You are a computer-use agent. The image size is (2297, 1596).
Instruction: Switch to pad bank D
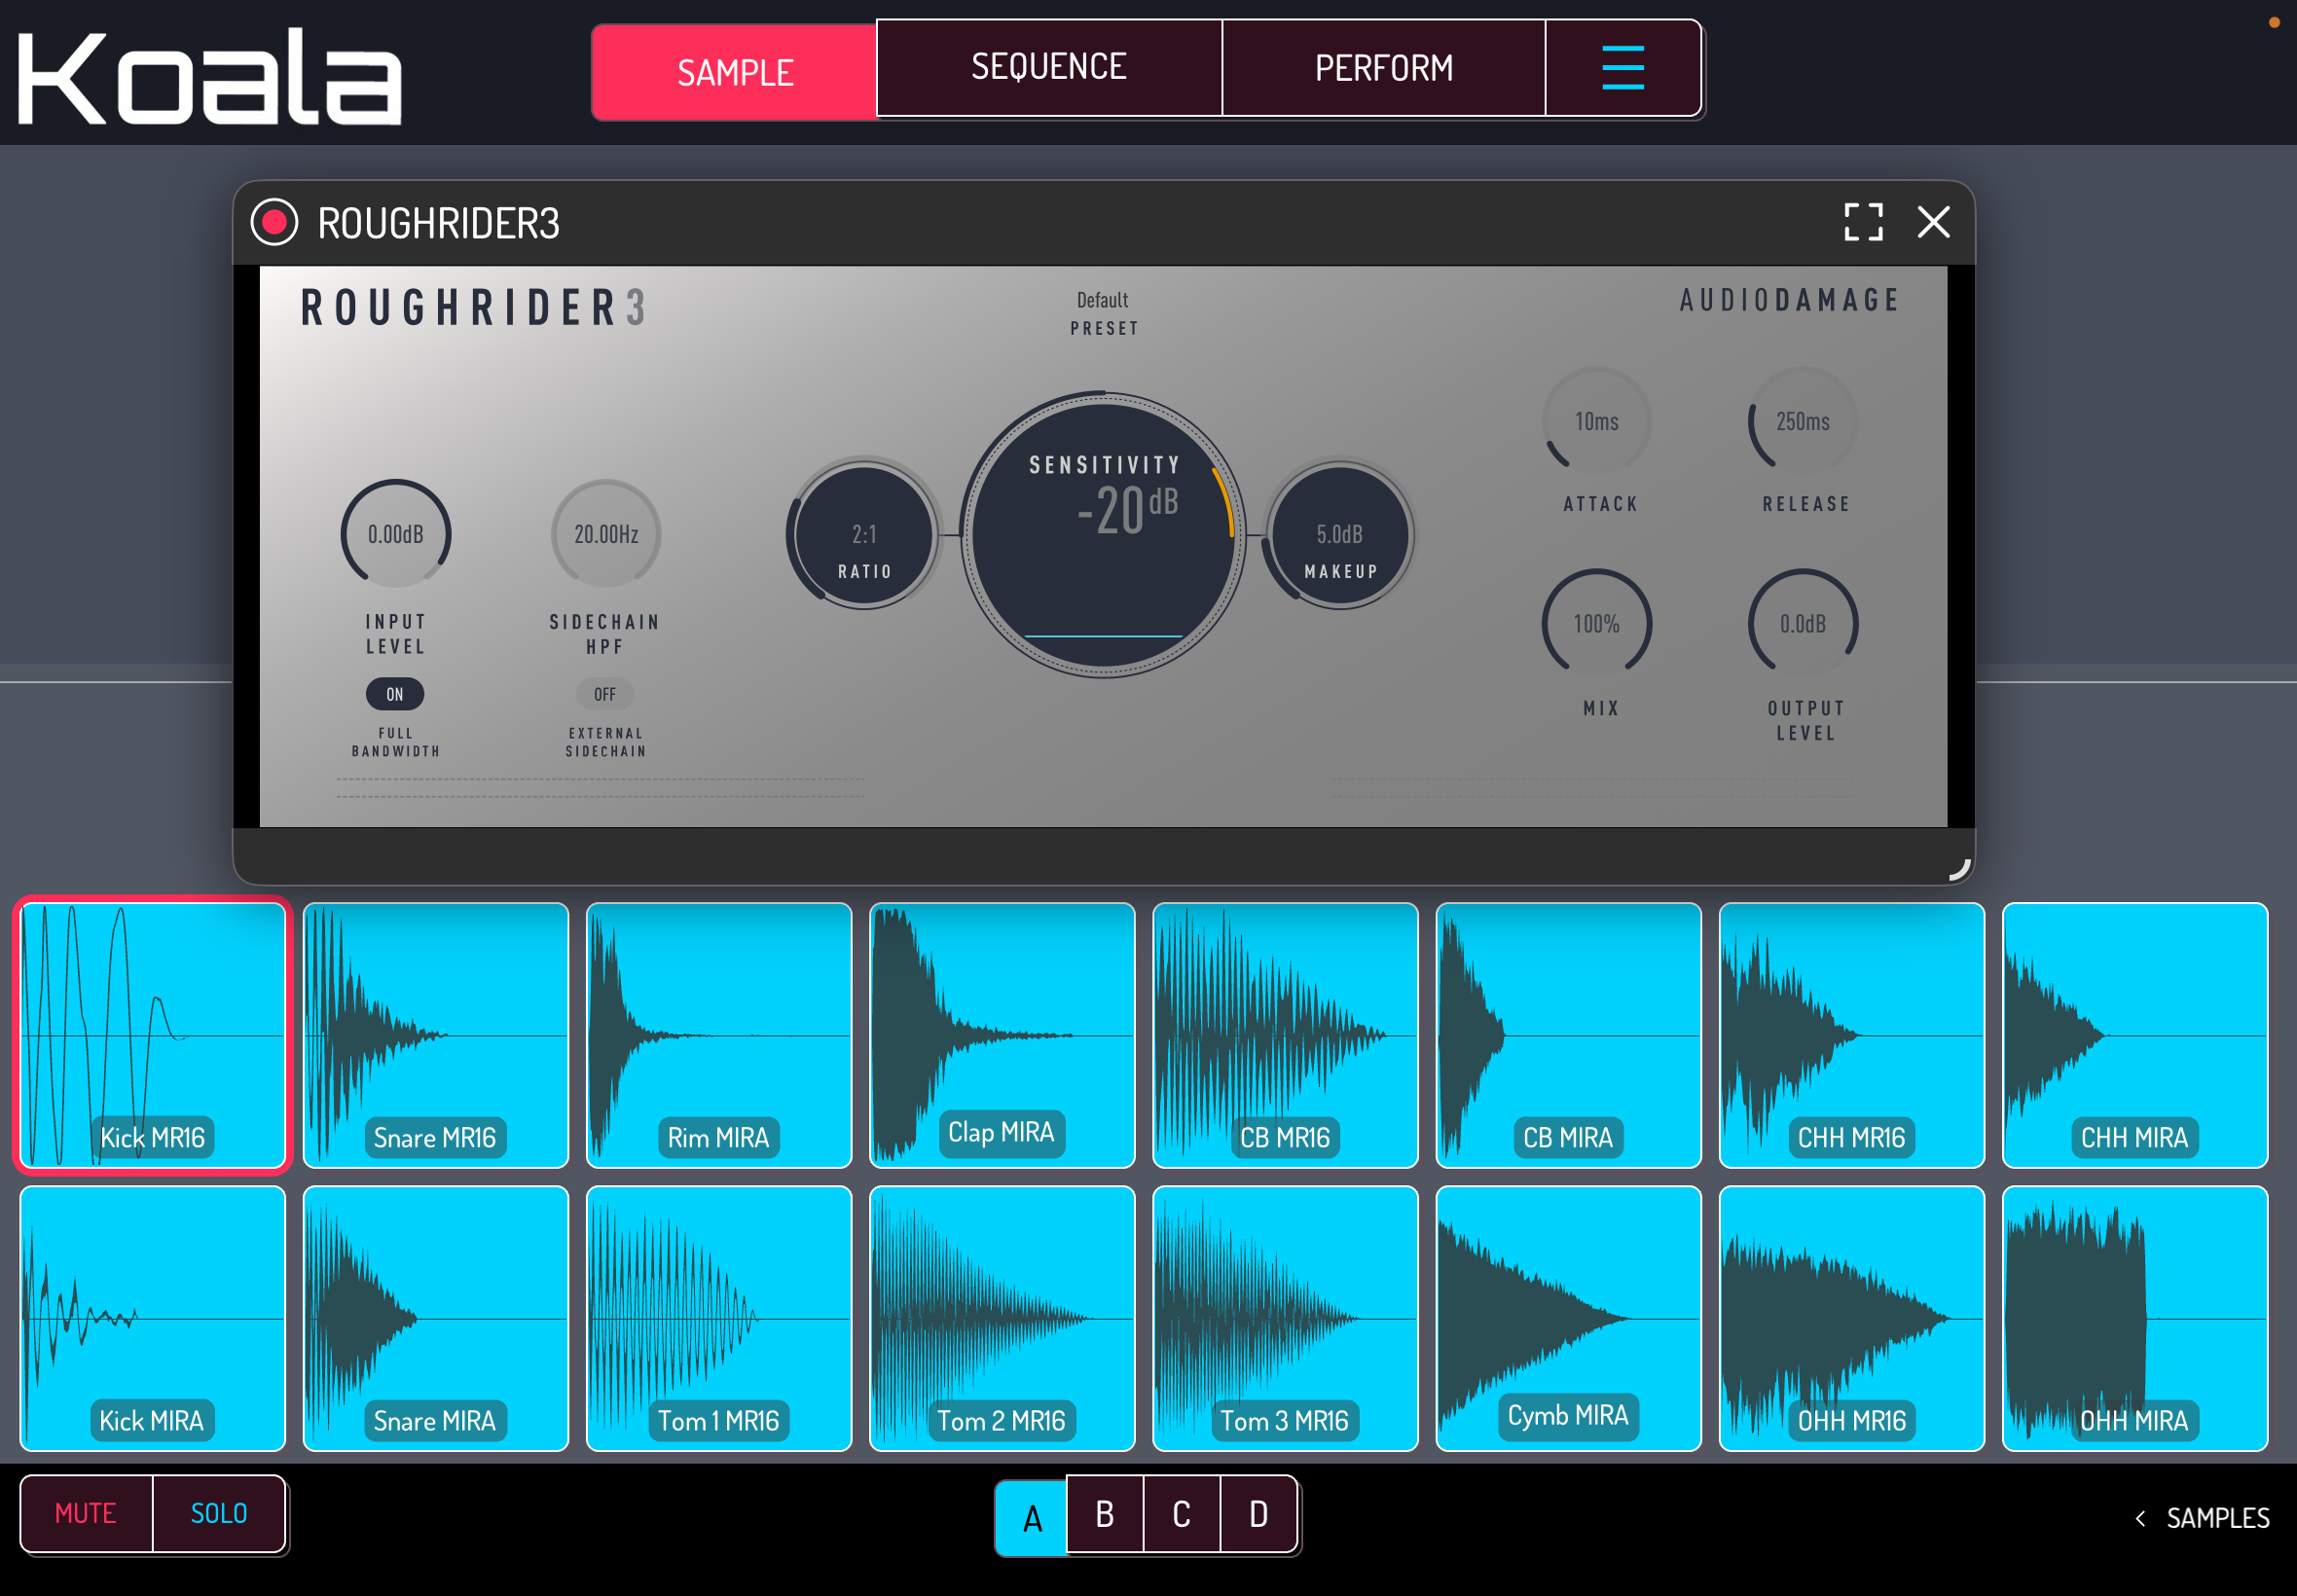pos(1259,1514)
